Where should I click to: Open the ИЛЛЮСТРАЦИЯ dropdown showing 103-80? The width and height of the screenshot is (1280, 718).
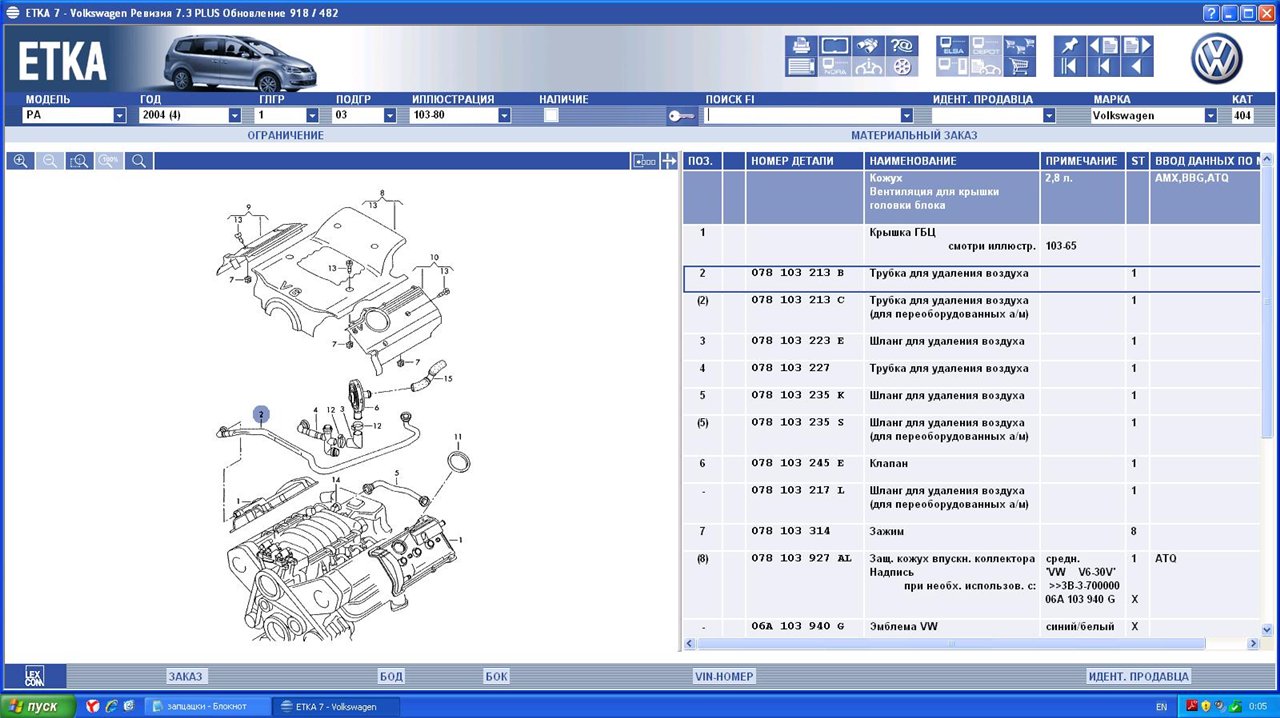click(504, 115)
